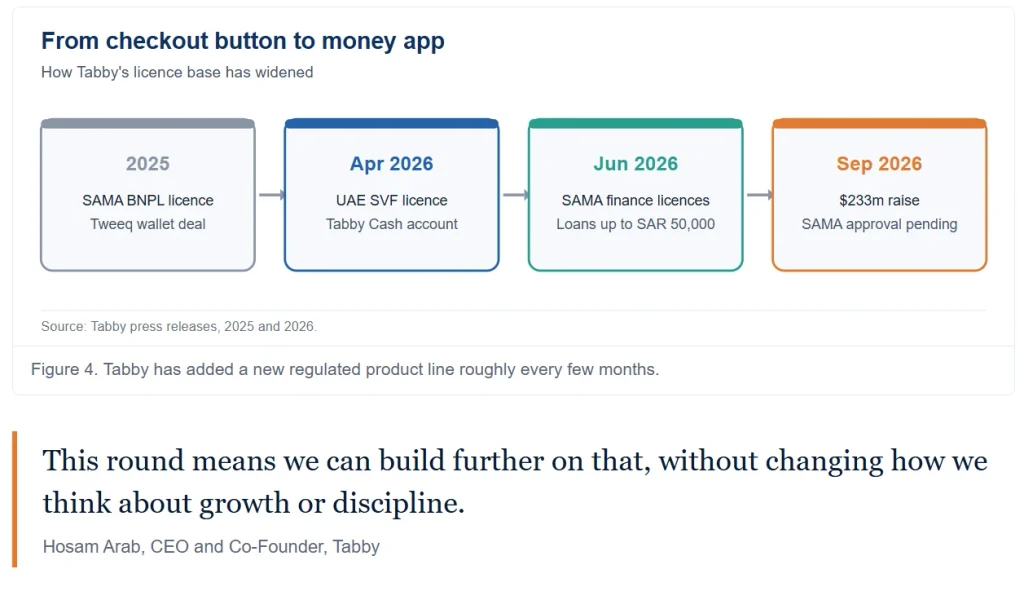1024x600 pixels.
Task: Click the blue top bar of Apr 2026 card
Action: 392,123
